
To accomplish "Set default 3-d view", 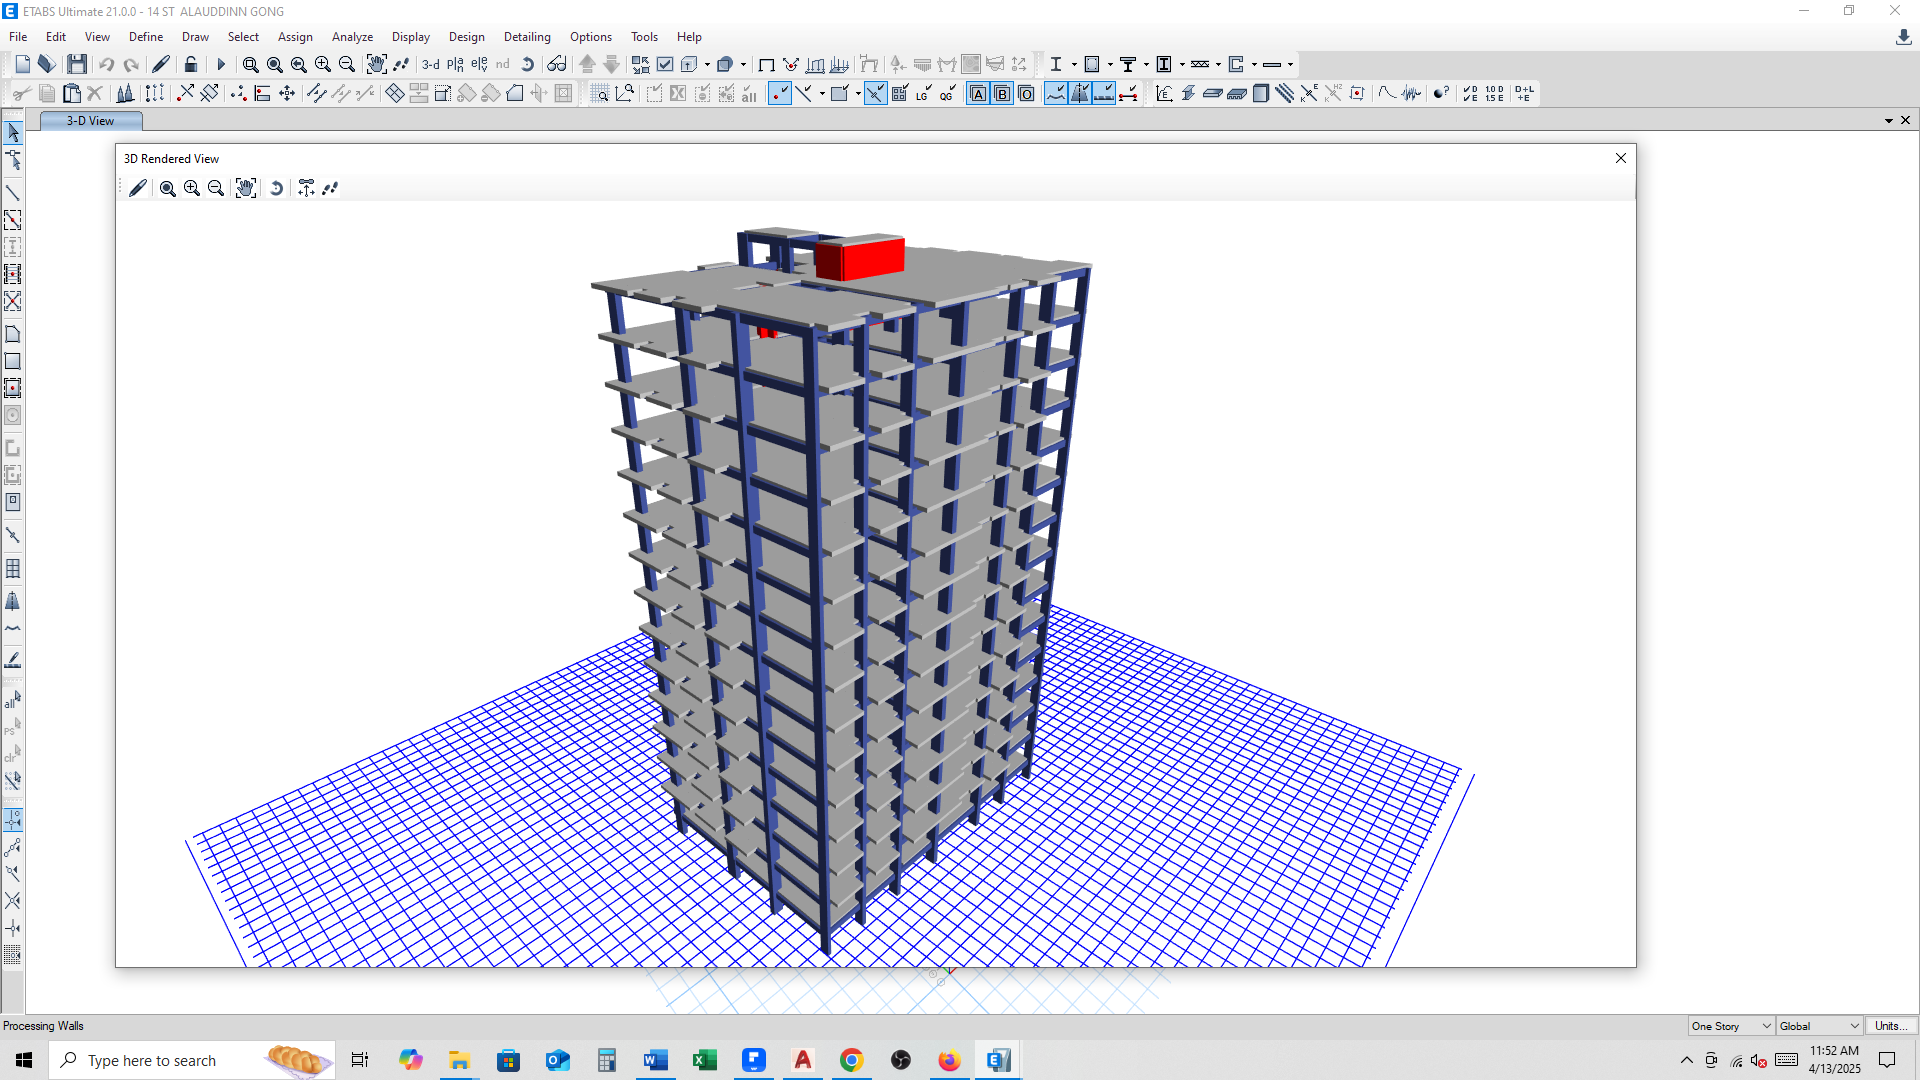I will point(430,64).
